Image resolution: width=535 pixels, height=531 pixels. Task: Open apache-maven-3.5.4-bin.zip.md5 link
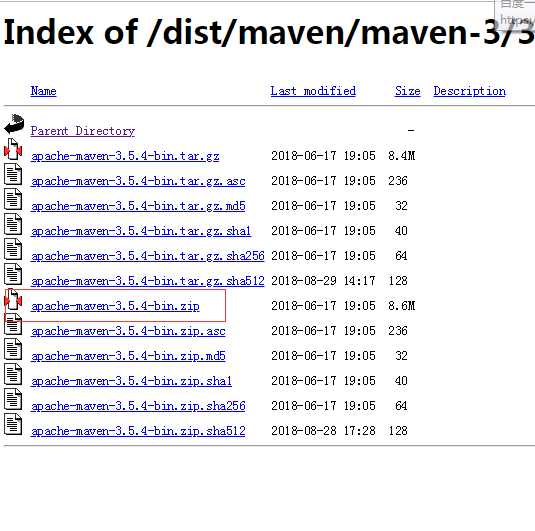coord(128,356)
